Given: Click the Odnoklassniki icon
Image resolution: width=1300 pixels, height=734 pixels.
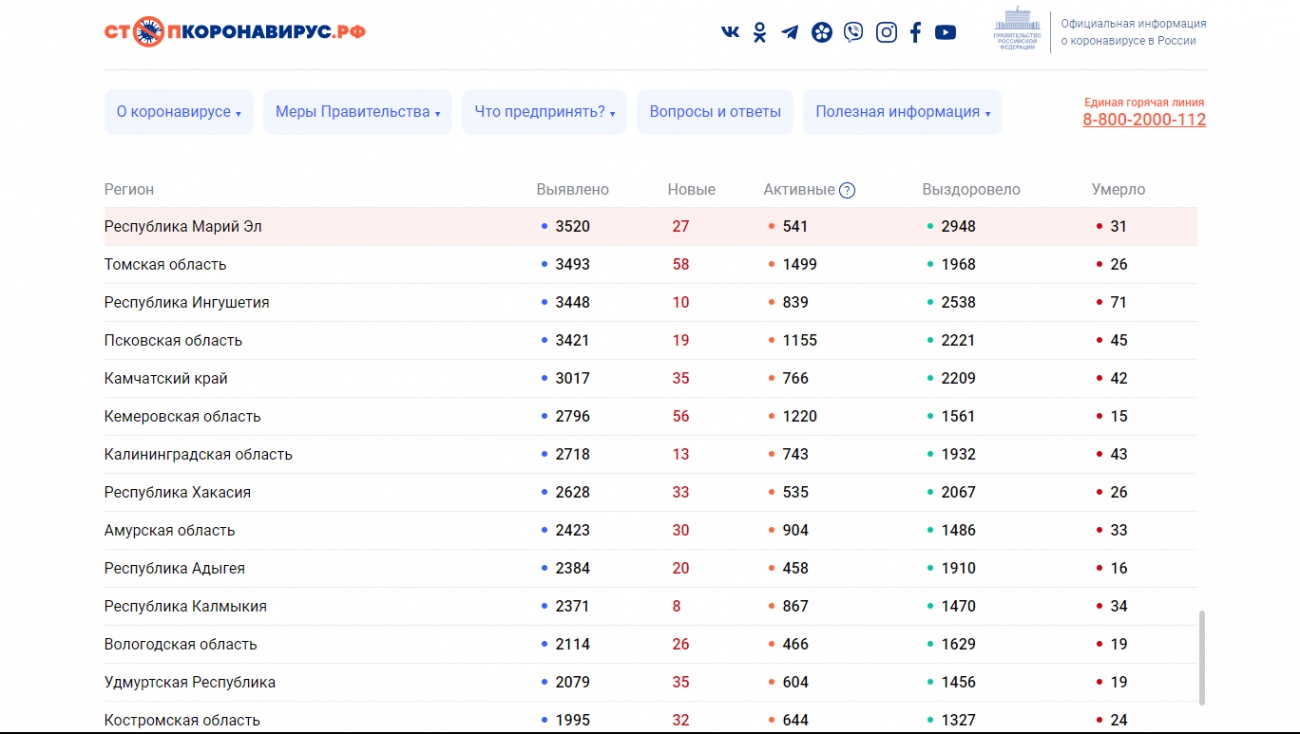Looking at the screenshot, I should 760,32.
